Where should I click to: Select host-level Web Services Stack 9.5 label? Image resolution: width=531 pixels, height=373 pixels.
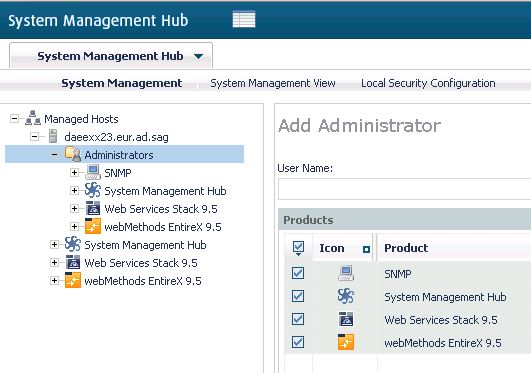pos(141,263)
